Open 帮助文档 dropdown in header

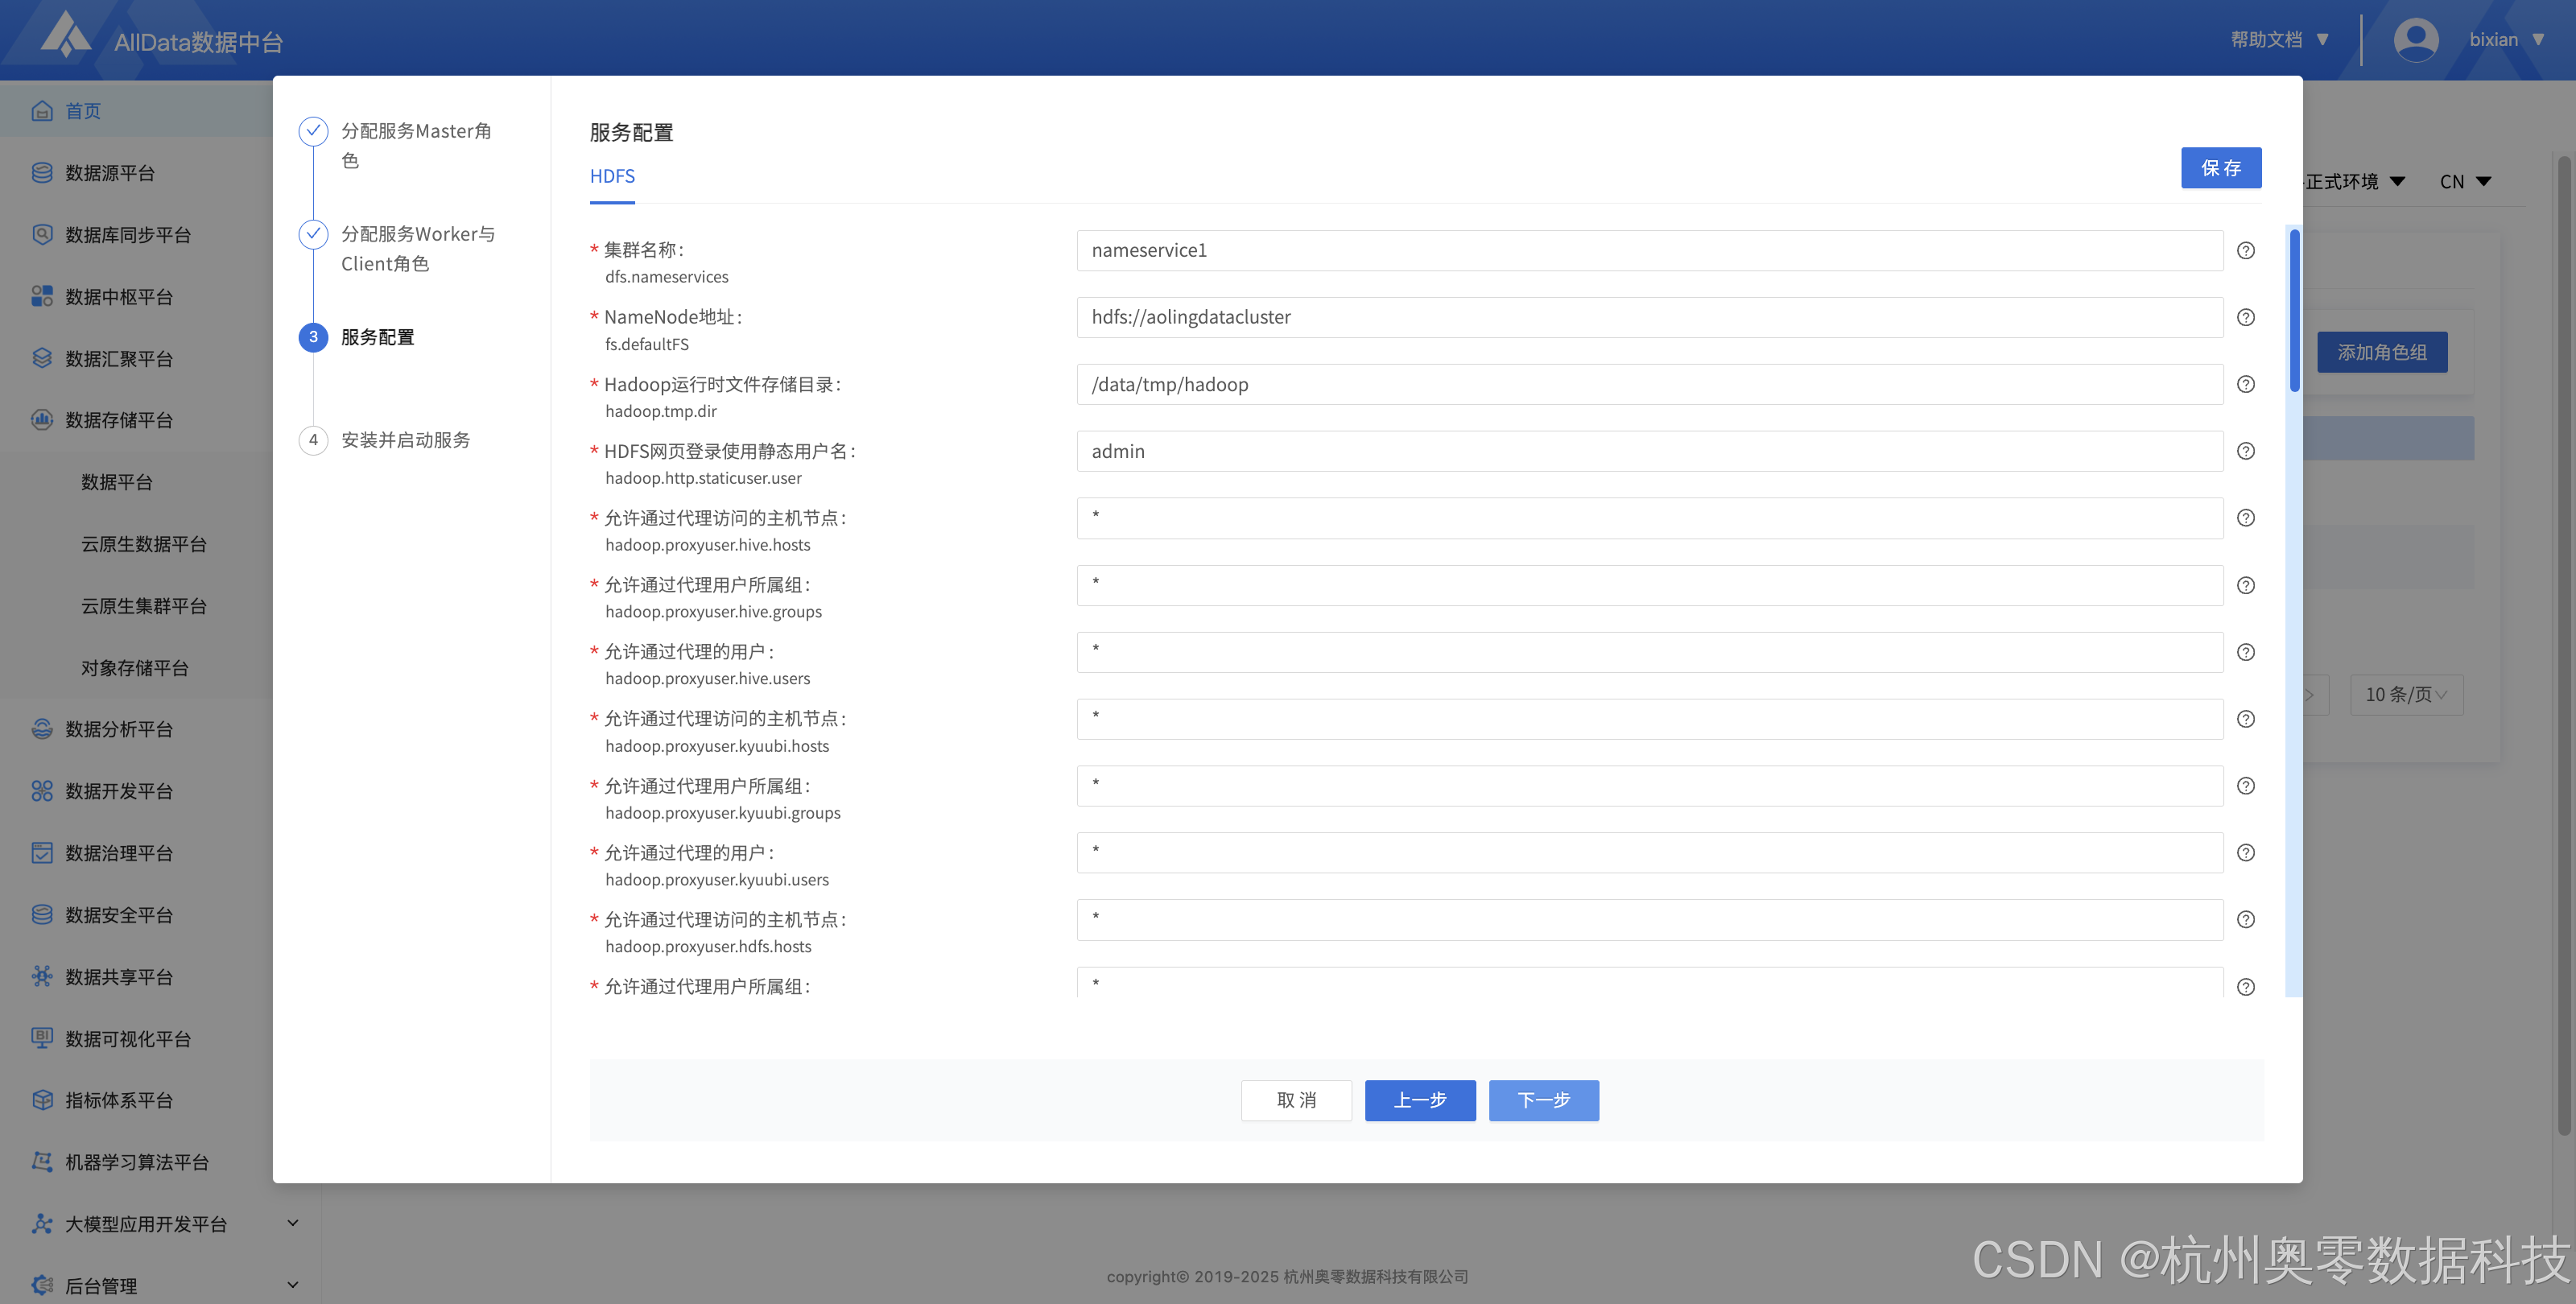tap(2280, 40)
